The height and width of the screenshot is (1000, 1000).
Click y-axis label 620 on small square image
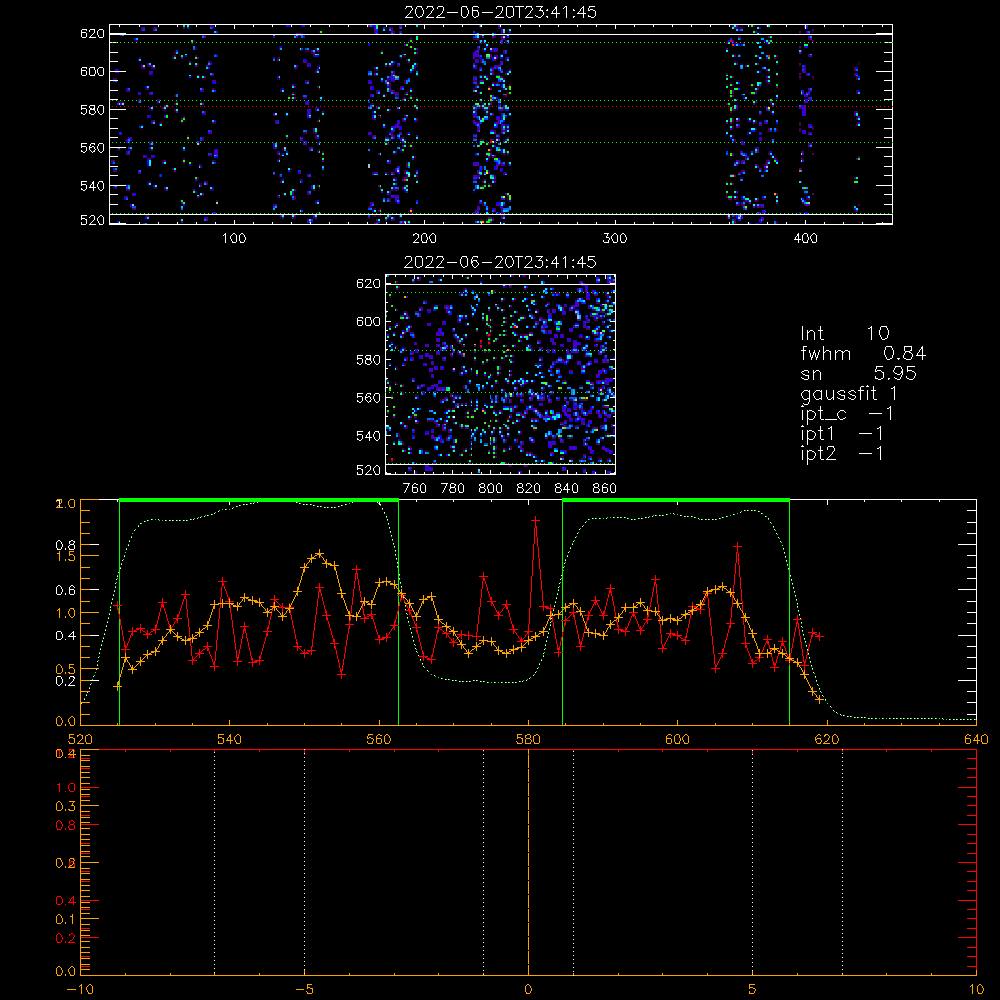pos(369,284)
